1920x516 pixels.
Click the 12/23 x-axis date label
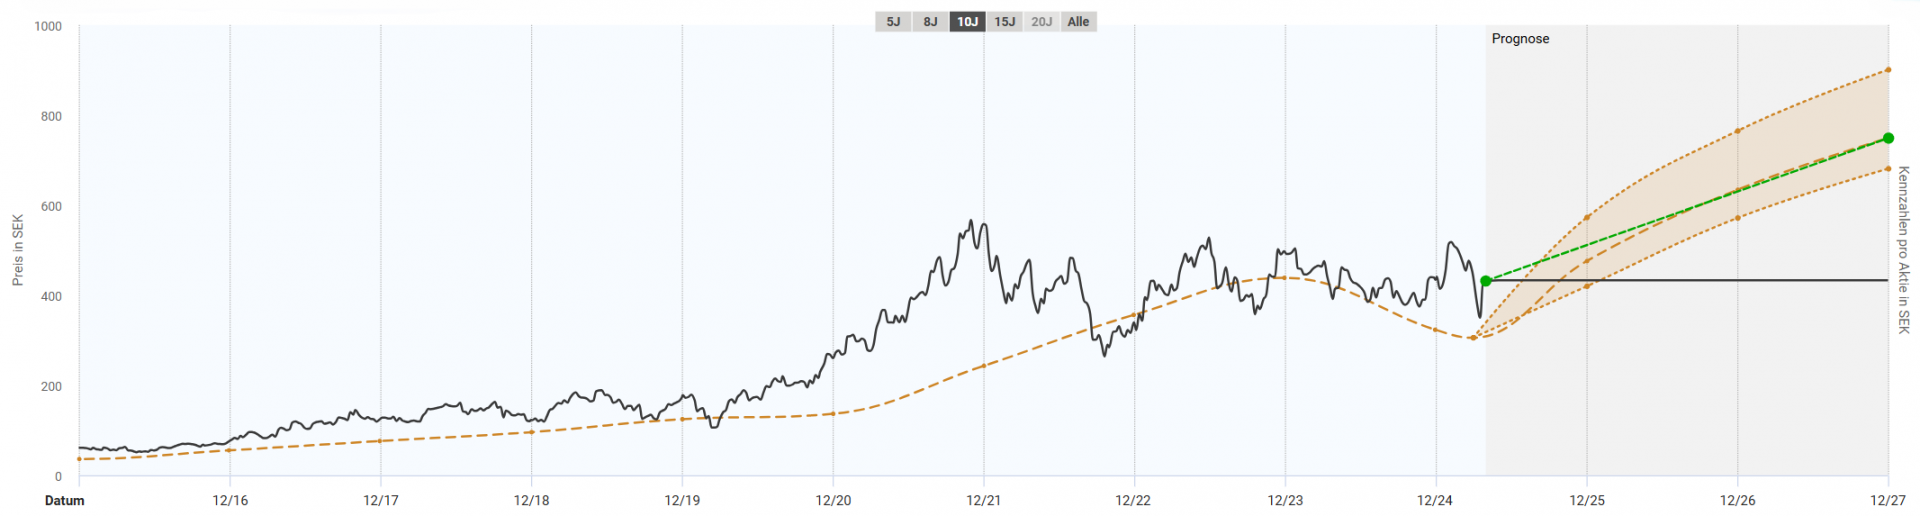(x=1285, y=500)
